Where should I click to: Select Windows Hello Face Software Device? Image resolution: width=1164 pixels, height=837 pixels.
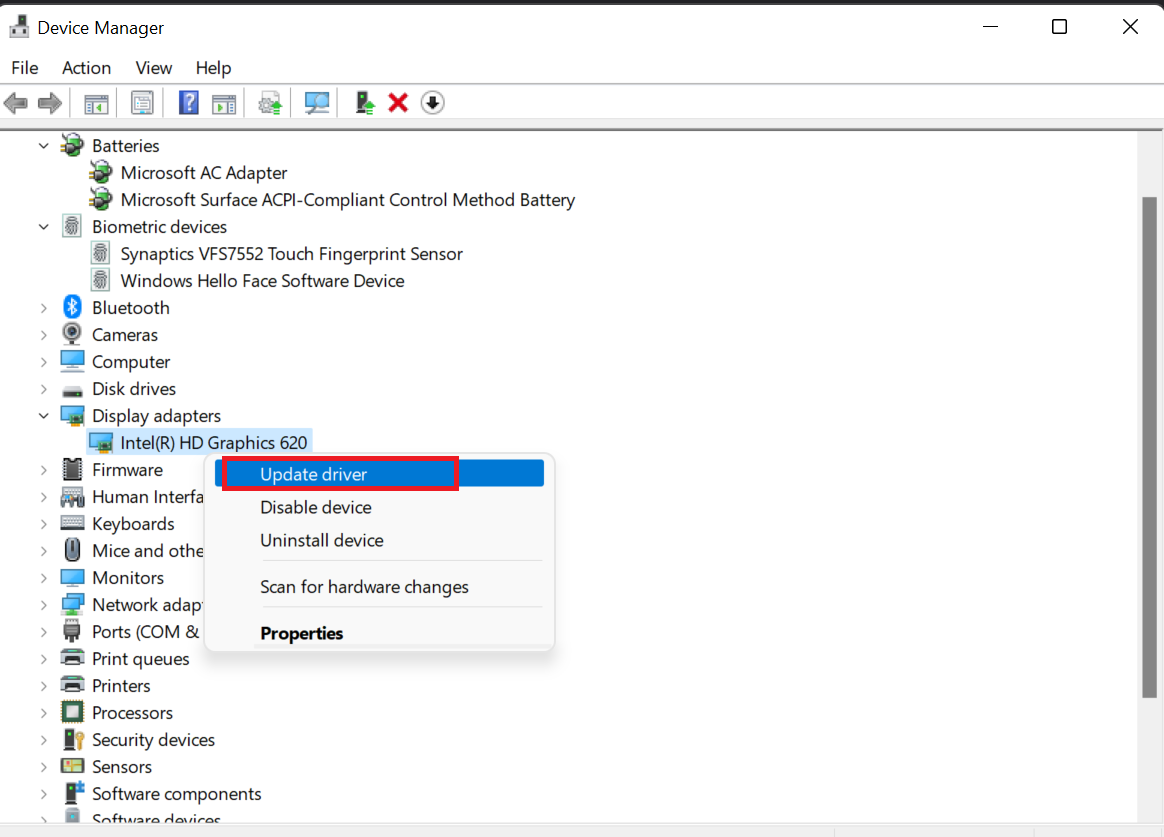[x=262, y=280]
